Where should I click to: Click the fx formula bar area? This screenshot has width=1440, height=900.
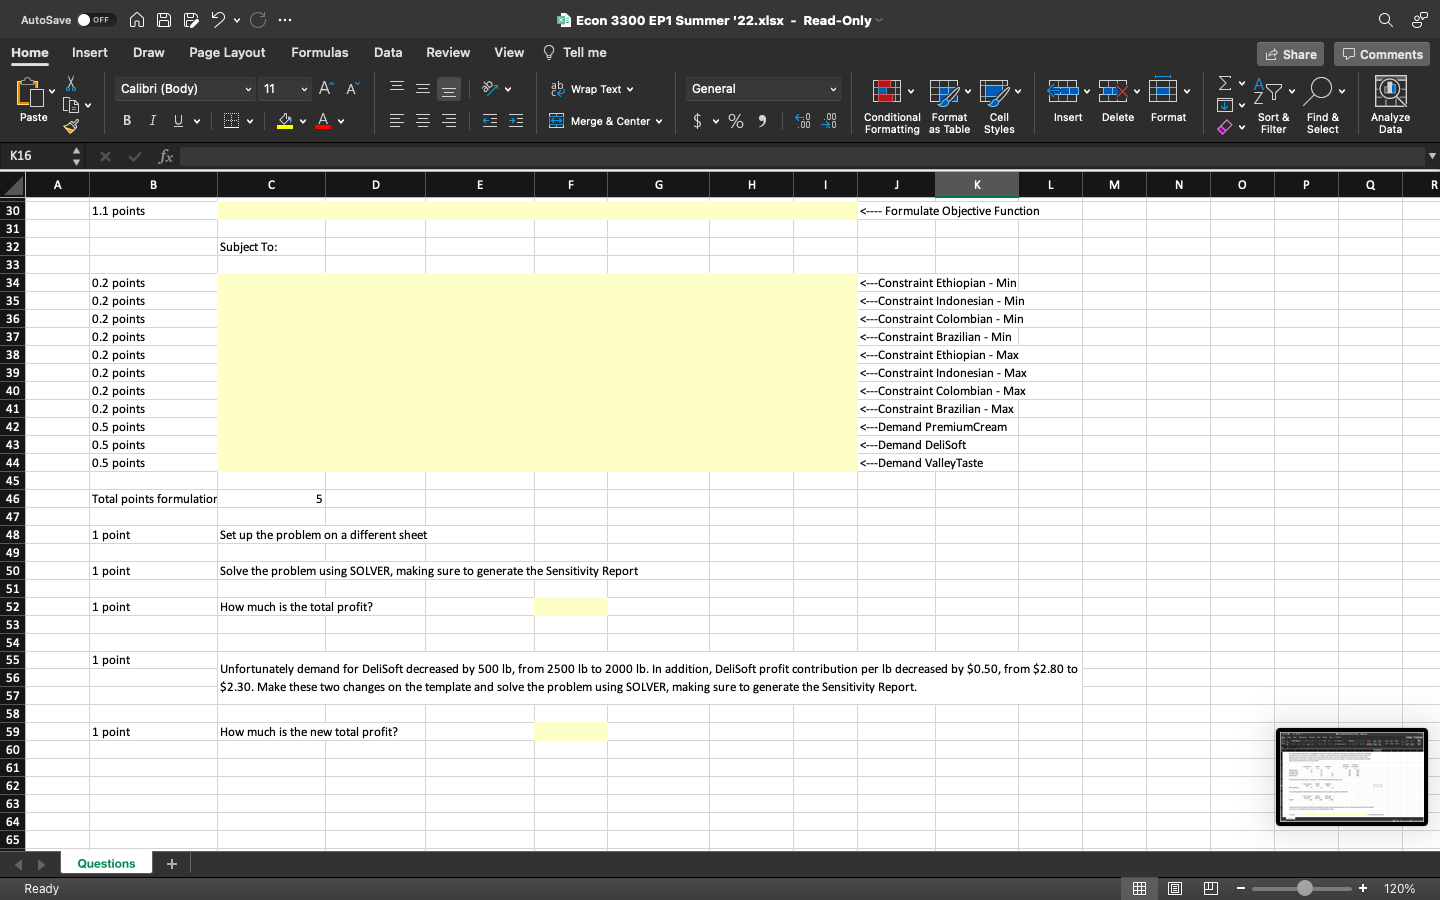166,156
